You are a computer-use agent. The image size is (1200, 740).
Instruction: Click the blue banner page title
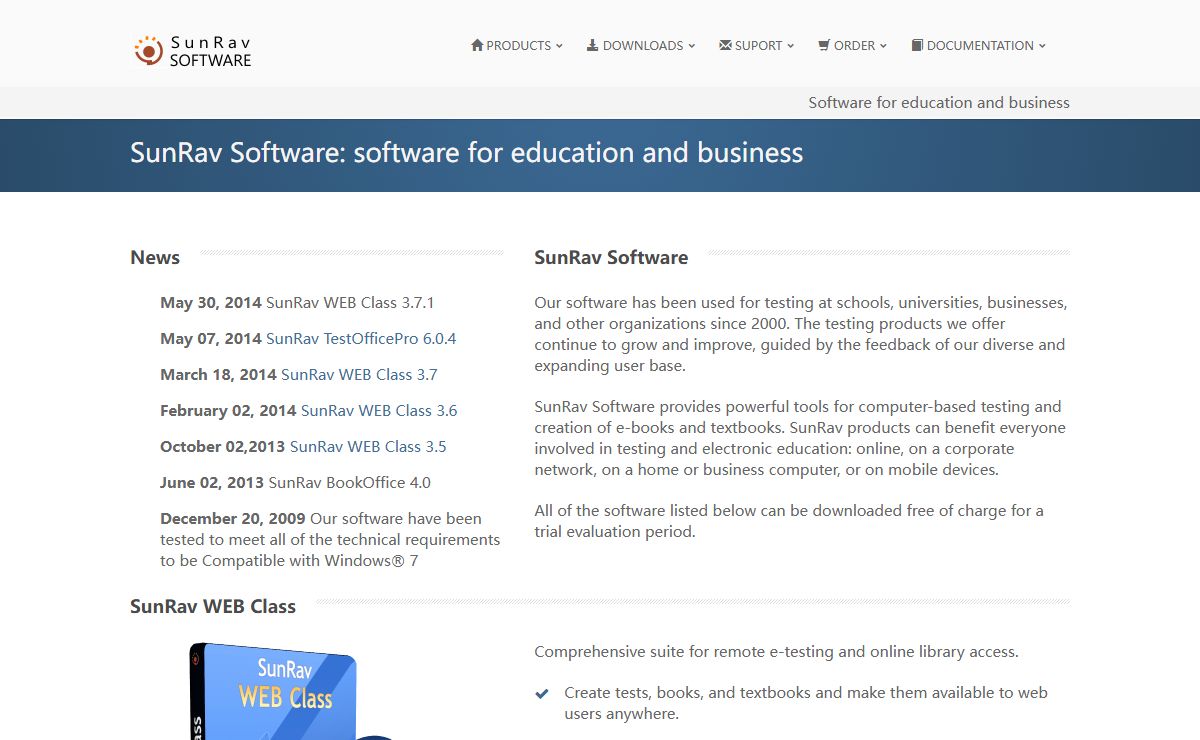click(466, 152)
